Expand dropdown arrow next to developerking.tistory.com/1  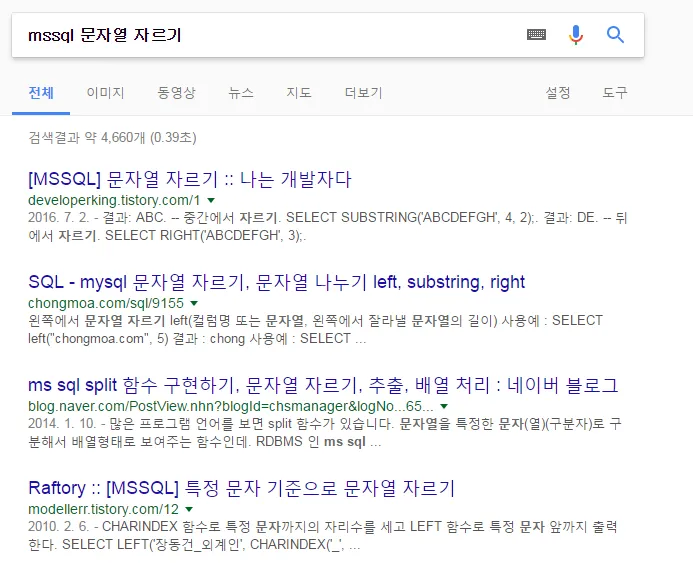pos(211,200)
